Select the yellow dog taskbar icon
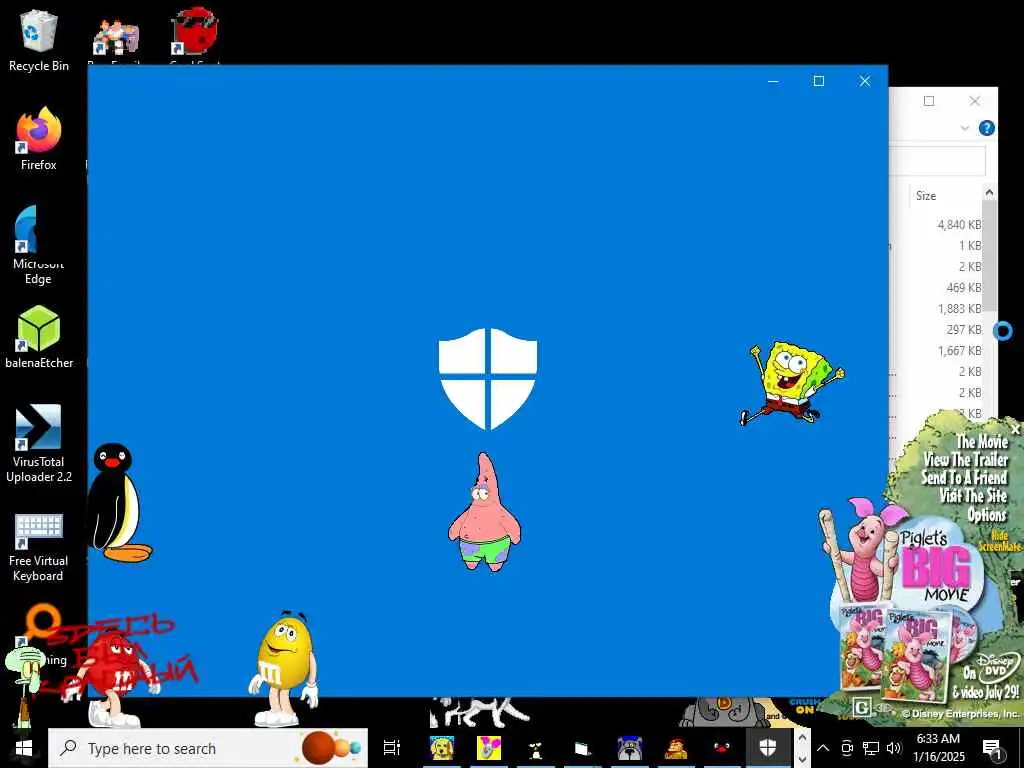This screenshot has height=768, width=1024. tap(442, 748)
